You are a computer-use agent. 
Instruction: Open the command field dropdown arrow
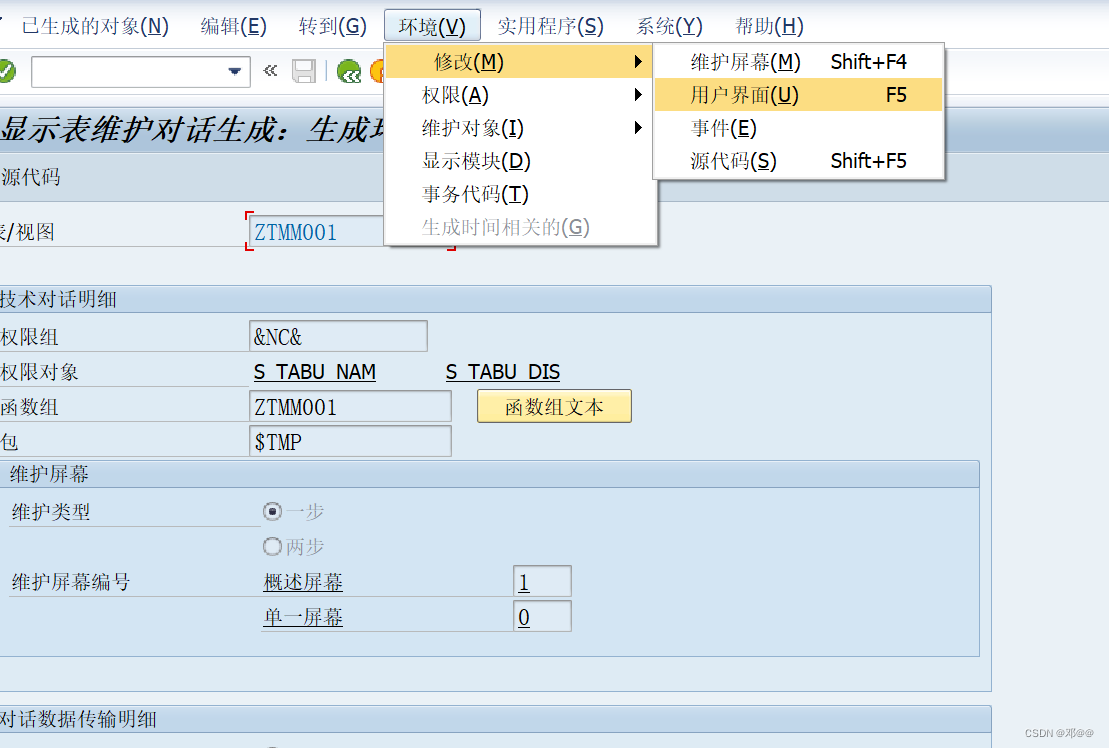[x=235, y=71]
